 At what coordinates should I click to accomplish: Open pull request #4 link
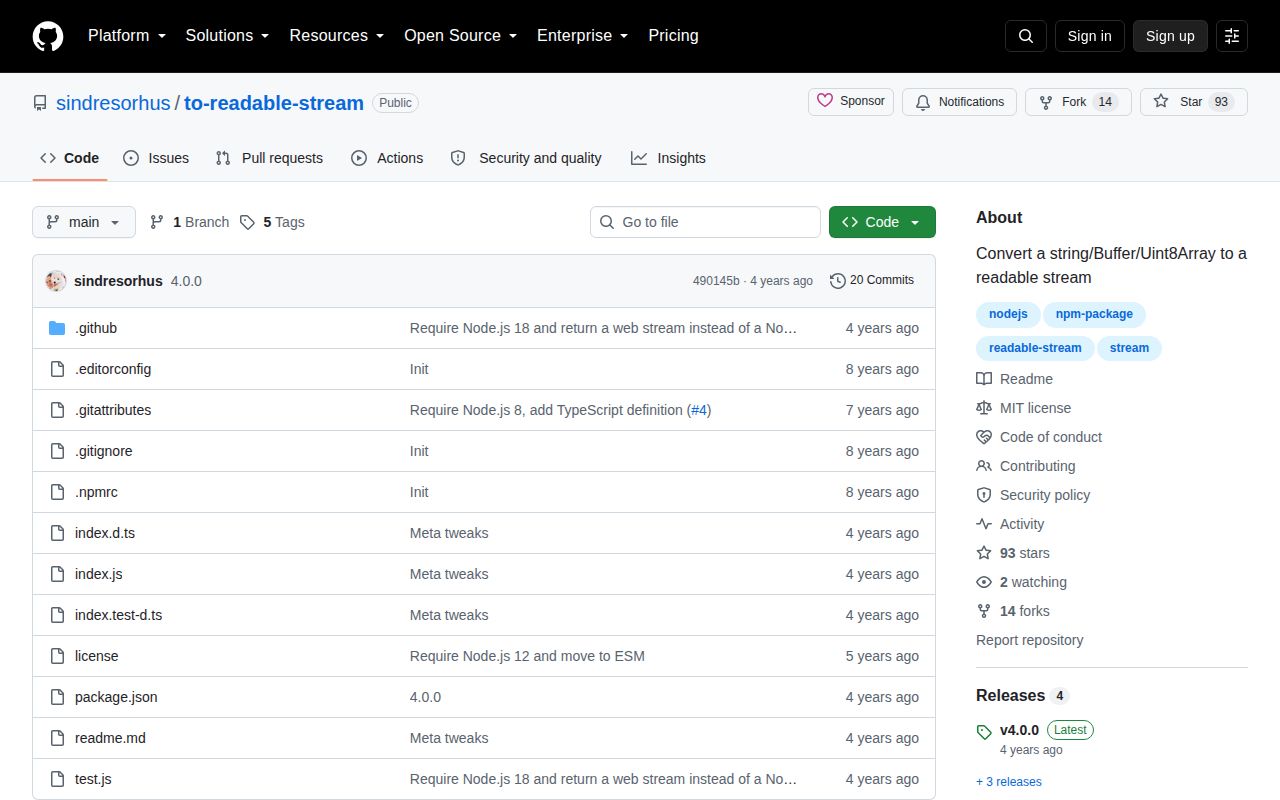pyautogui.click(x=699, y=410)
